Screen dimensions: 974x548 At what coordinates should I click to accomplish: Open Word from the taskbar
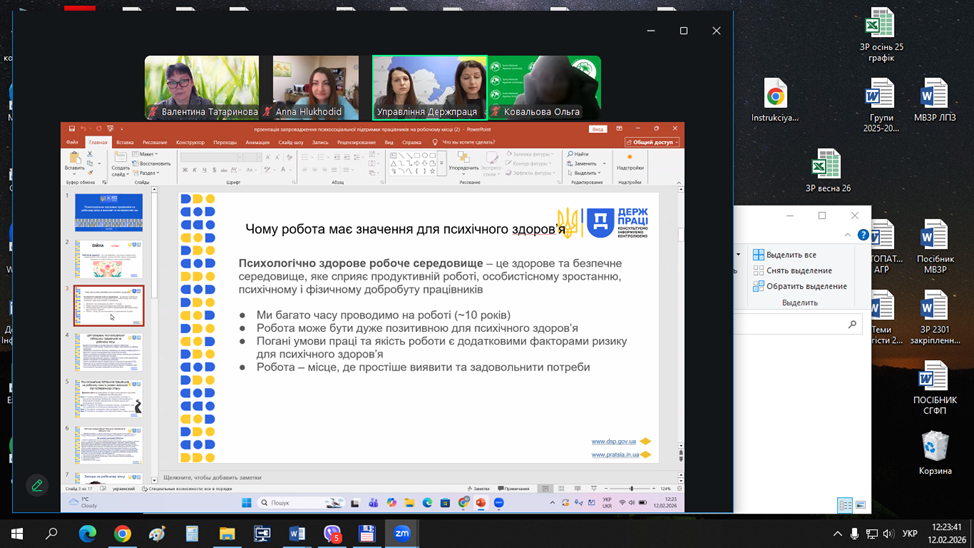pyautogui.click(x=297, y=534)
